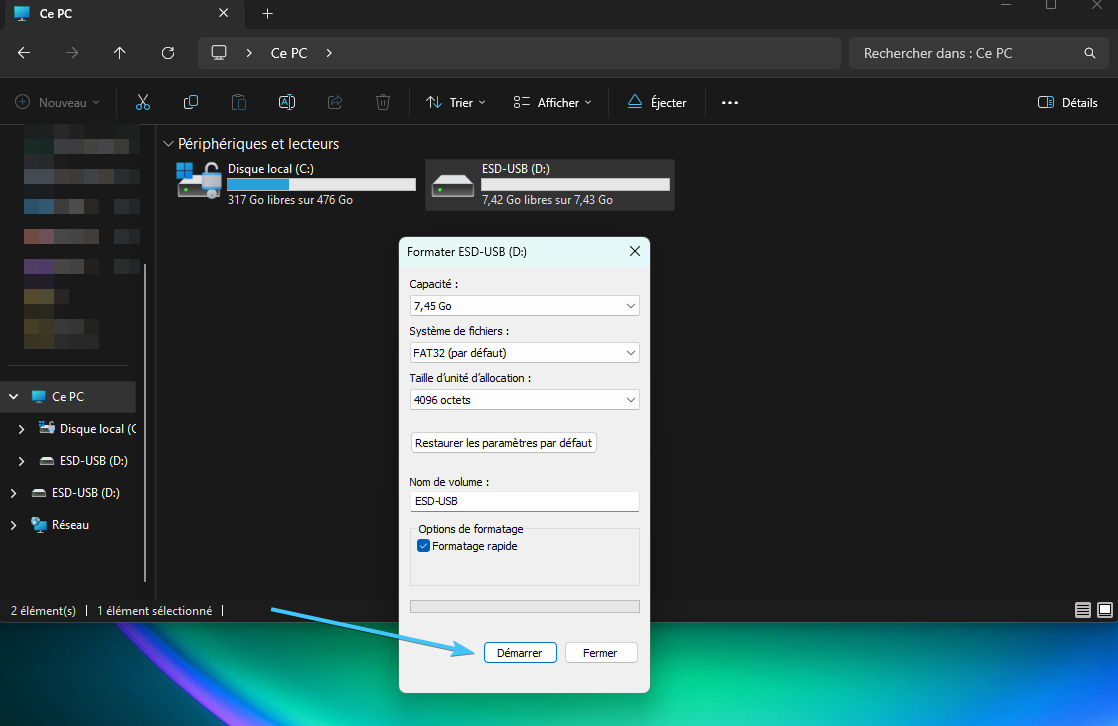Image resolution: width=1118 pixels, height=726 pixels.
Task: Open the Taille d'unité d'allocation dropdown
Action: [x=524, y=400]
